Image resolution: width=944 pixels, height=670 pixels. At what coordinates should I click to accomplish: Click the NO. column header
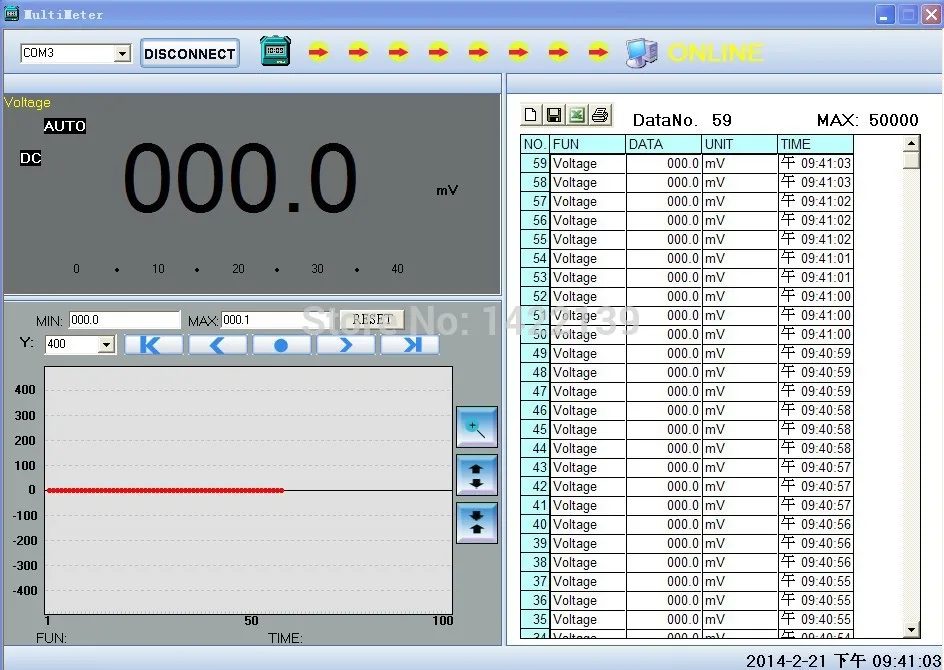pyautogui.click(x=535, y=144)
